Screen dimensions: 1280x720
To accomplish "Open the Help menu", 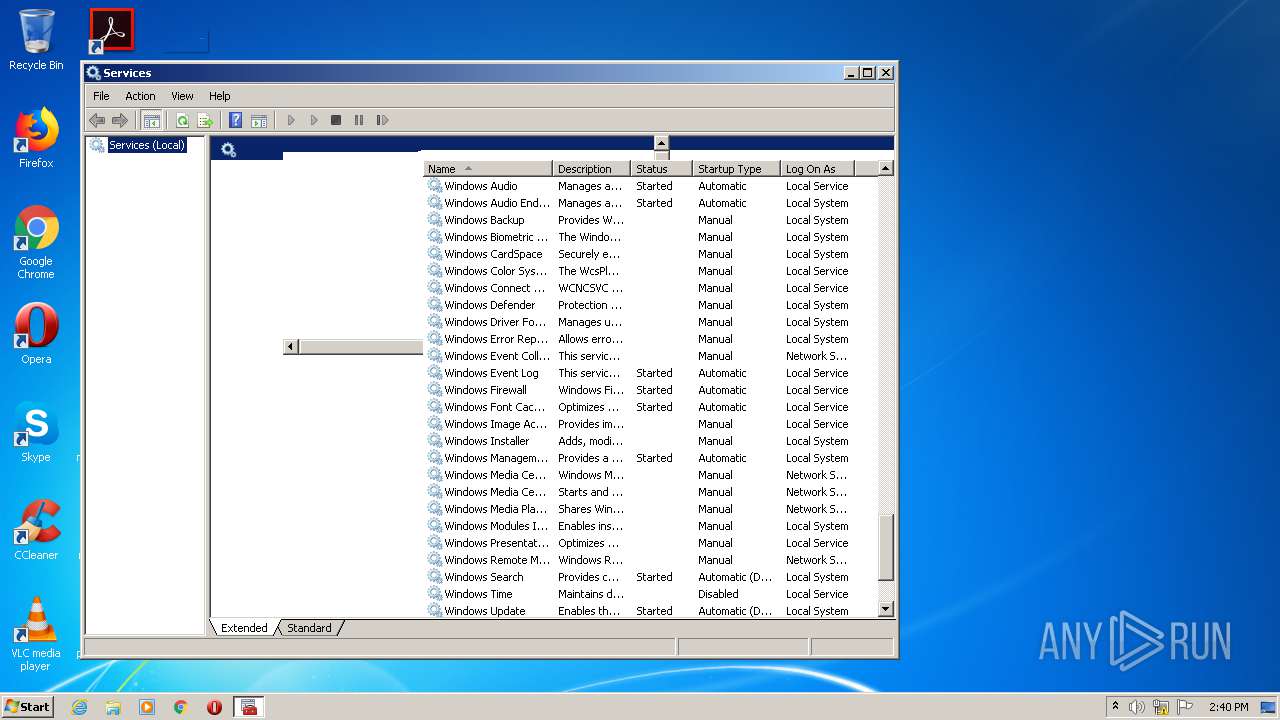I will 220,96.
